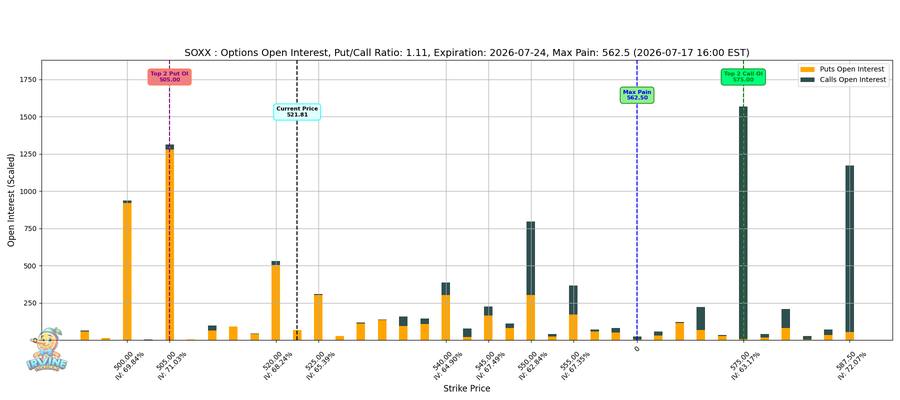
Task: Click the 'Current Price 521.81' annotation box
Action: (x=297, y=111)
